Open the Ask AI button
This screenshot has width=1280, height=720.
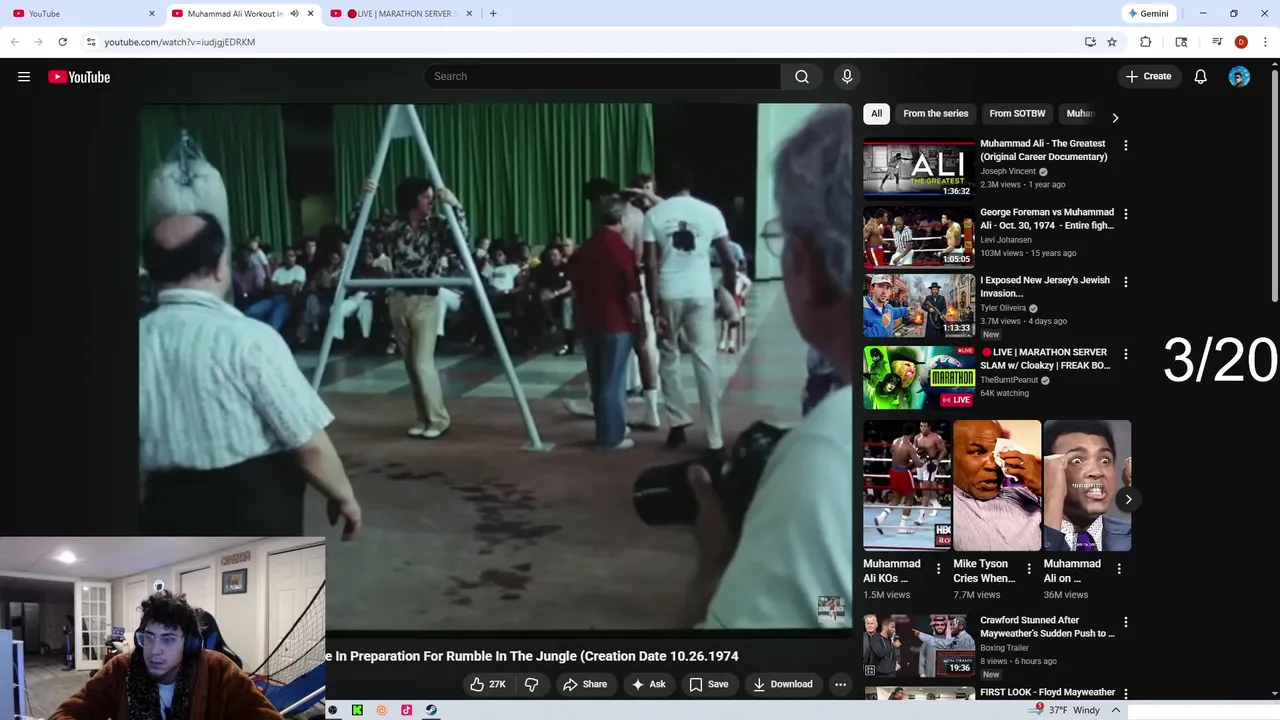pyautogui.click(x=648, y=684)
